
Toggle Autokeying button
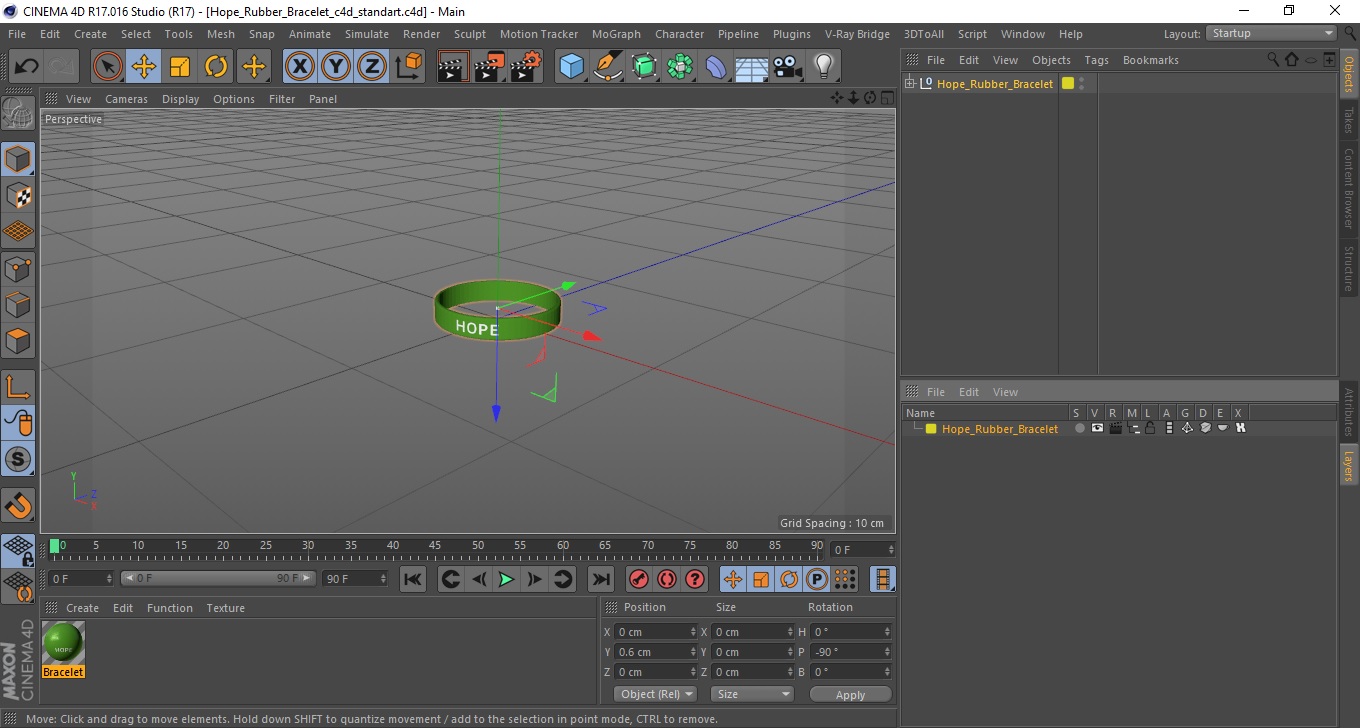click(666, 579)
